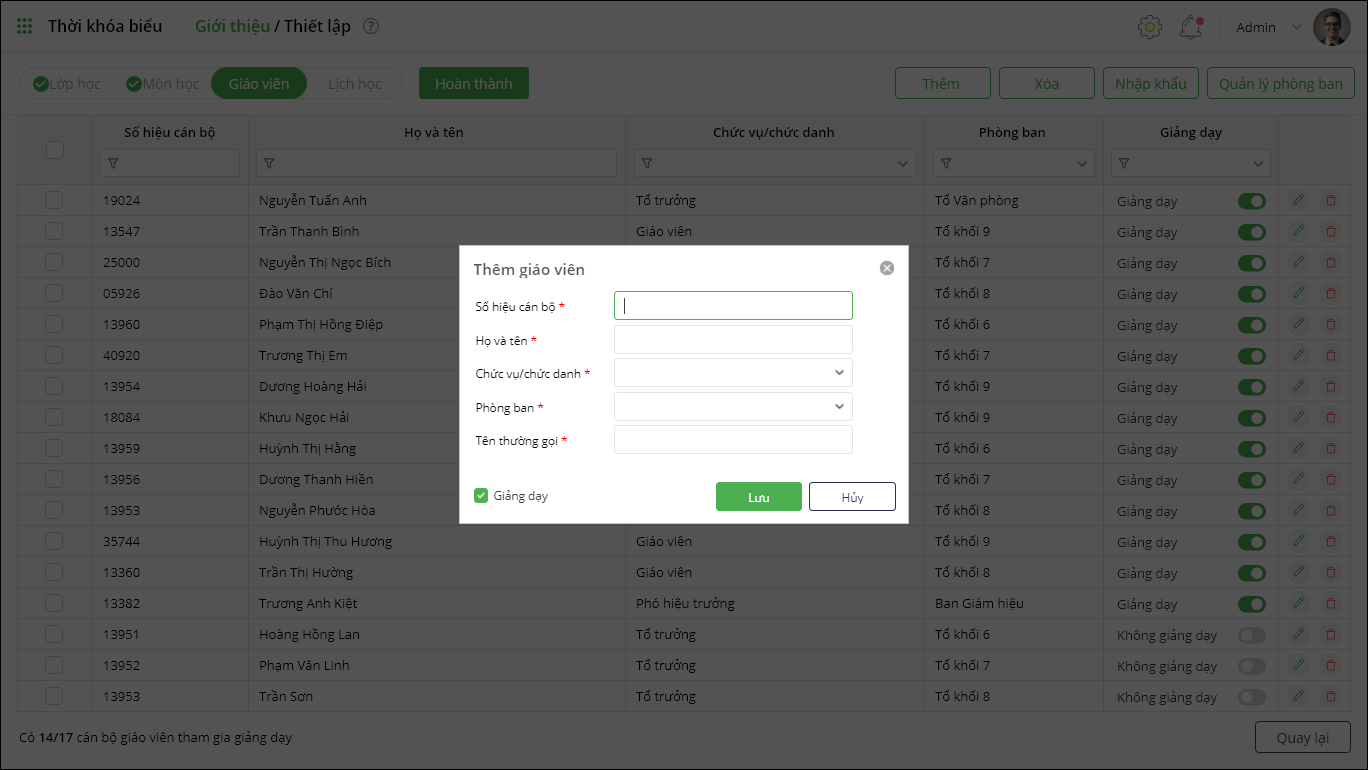1368x770 pixels.
Task: Click the Admin profile avatar
Action: tap(1331, 27)
